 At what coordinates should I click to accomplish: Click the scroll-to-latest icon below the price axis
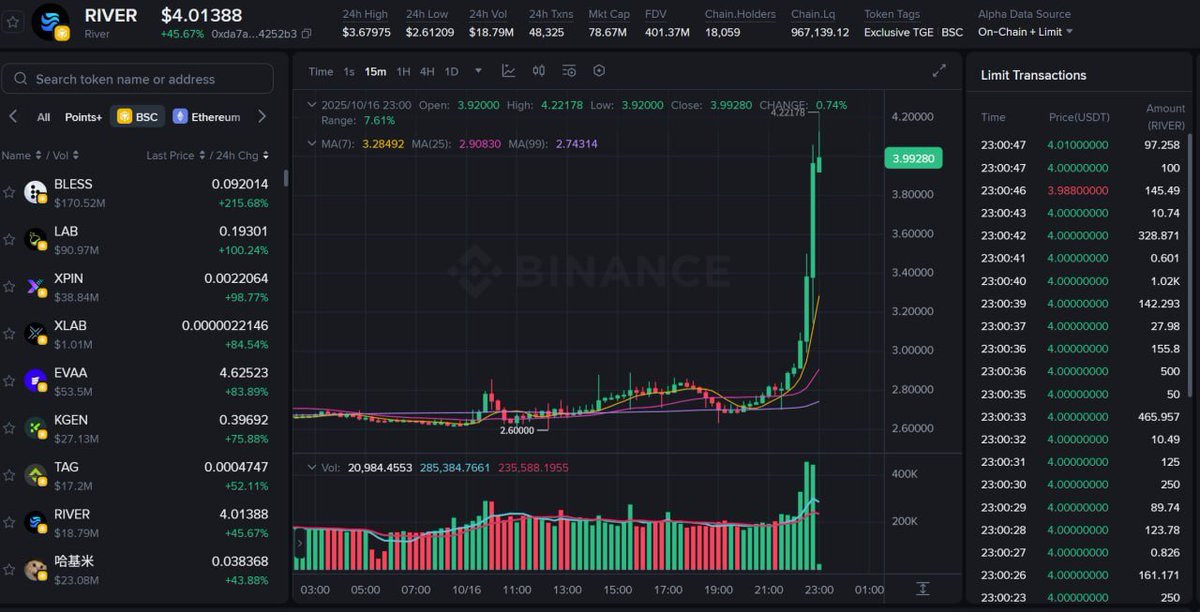(922, 589)
